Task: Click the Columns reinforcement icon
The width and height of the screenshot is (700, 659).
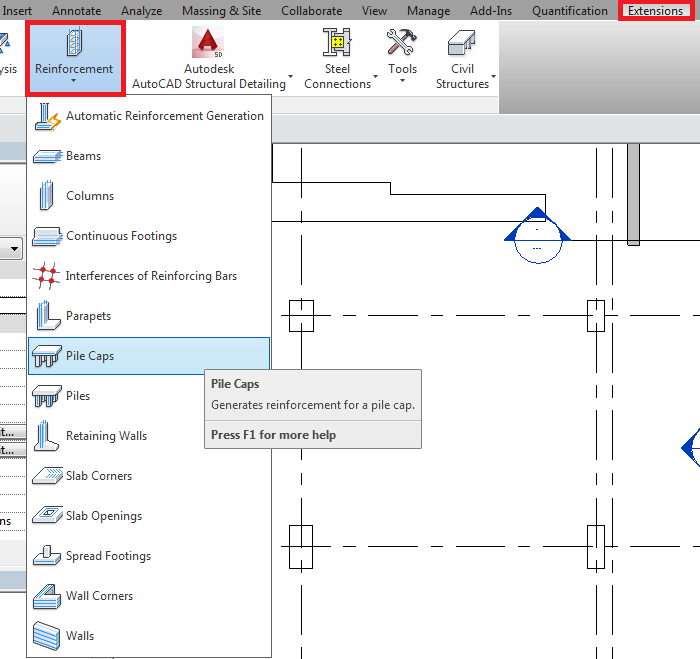Action: 46,195
